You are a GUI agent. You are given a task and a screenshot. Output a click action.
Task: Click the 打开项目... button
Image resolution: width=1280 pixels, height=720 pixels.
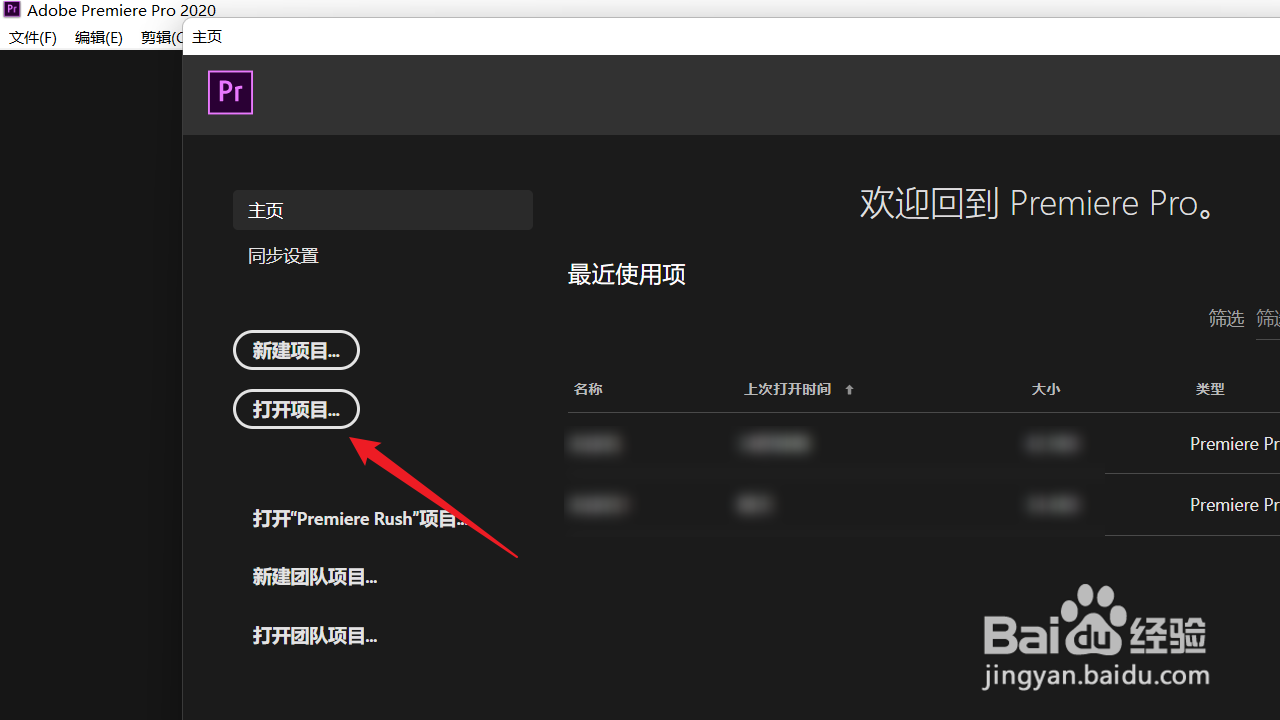296,409
